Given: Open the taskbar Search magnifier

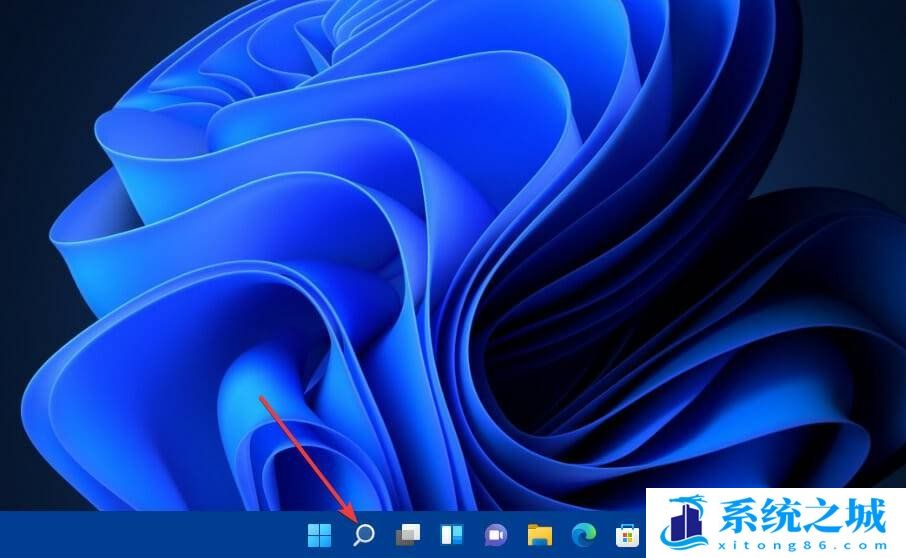Looking at the screenshot, I should coord(363,535).
